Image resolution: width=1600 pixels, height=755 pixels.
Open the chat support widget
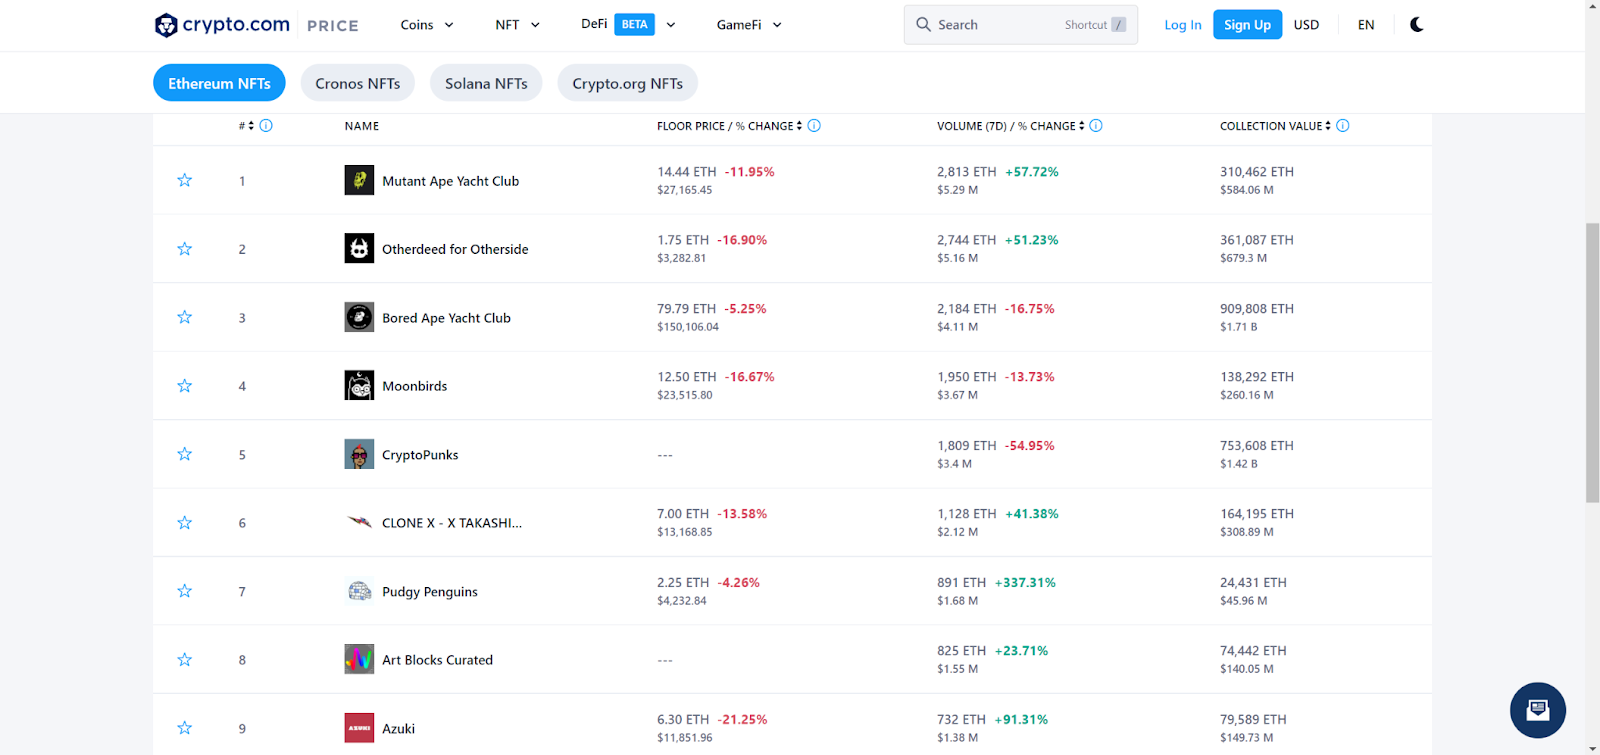point(1537,710)
